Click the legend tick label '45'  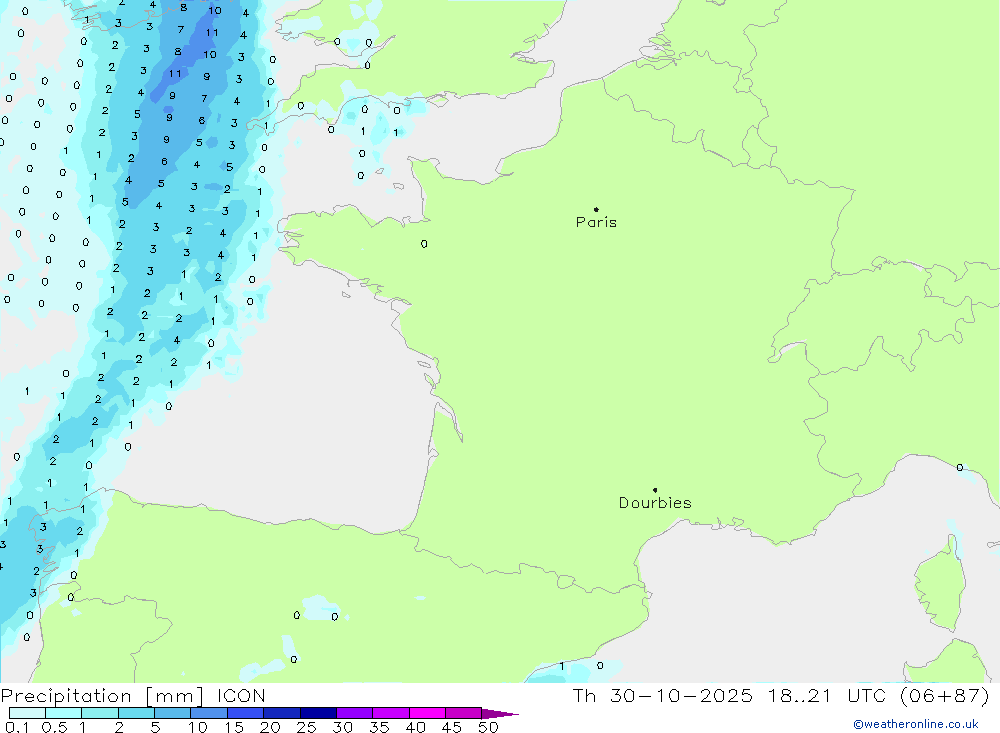pos(452,727)
